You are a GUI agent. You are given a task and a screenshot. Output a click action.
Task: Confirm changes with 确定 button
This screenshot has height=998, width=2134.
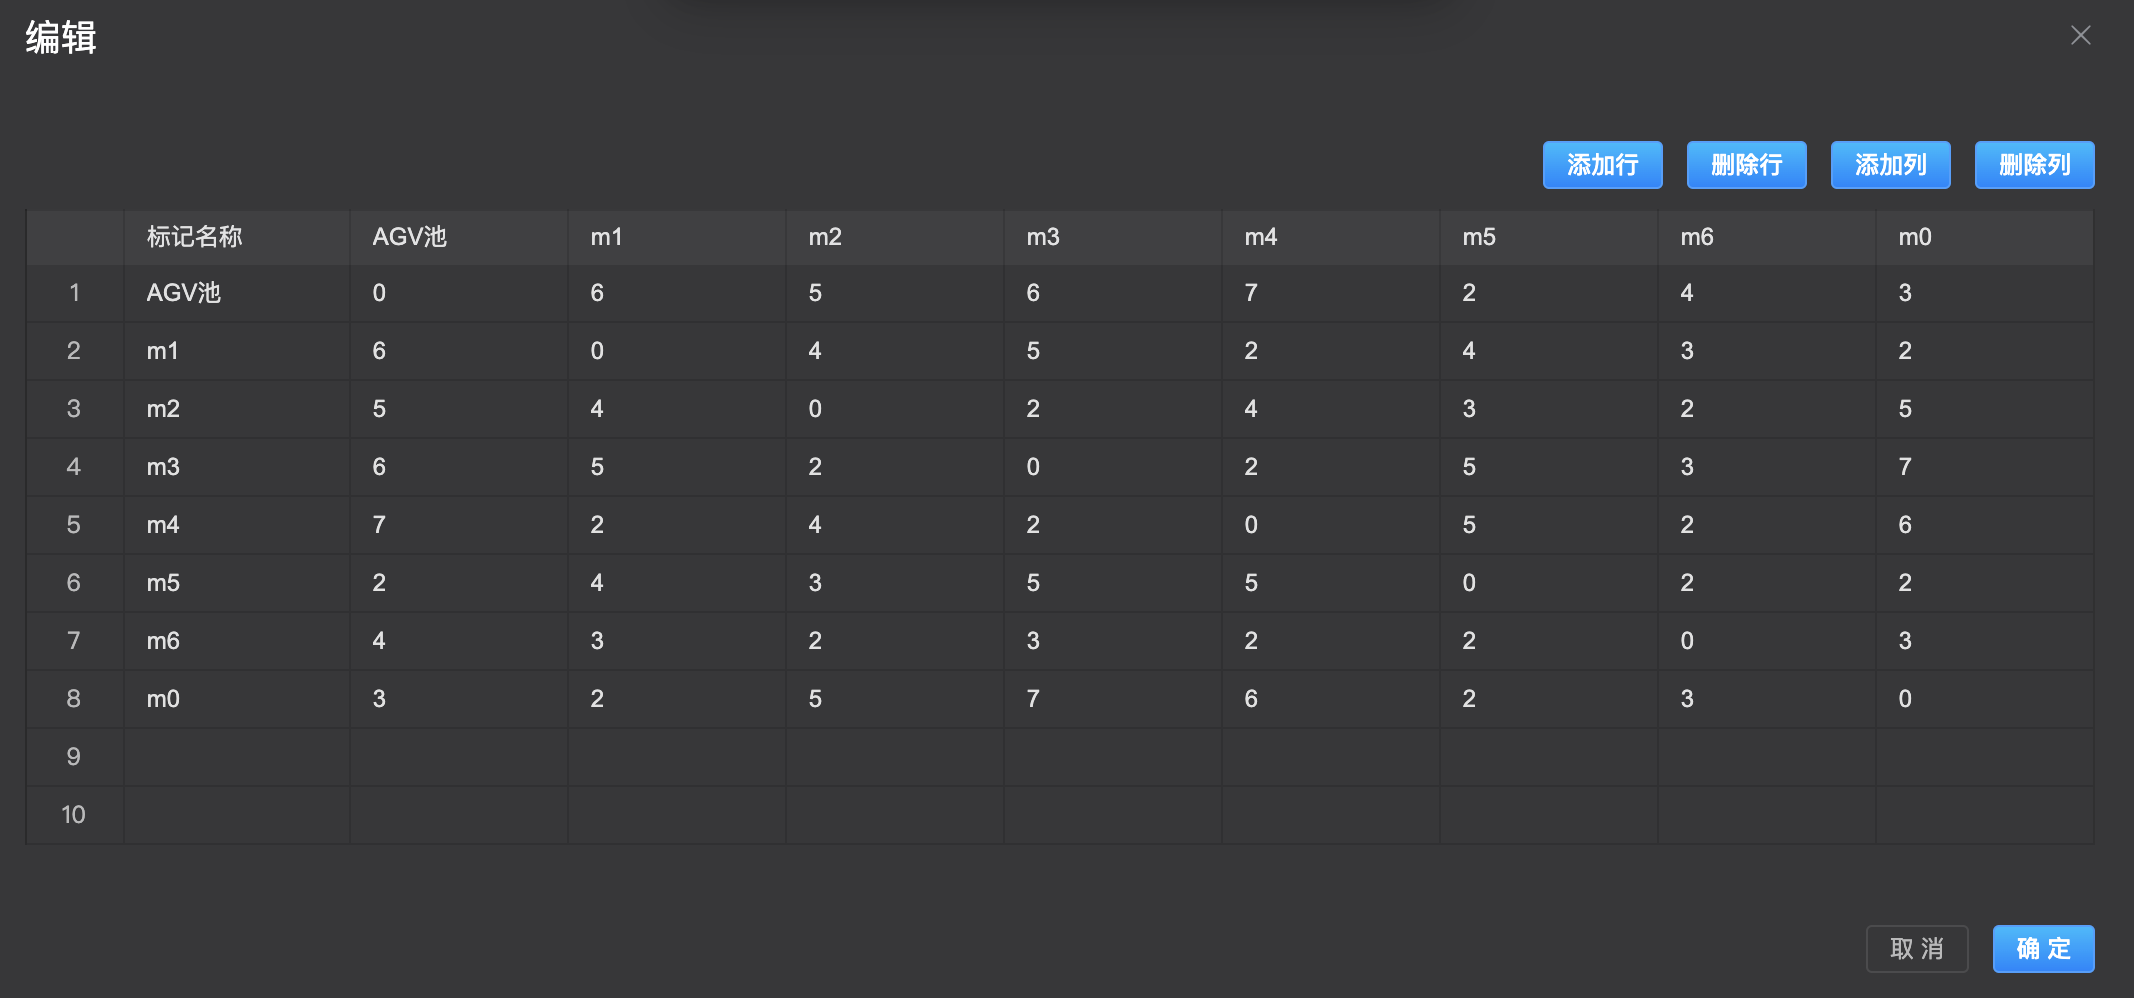pos(2043,948)
